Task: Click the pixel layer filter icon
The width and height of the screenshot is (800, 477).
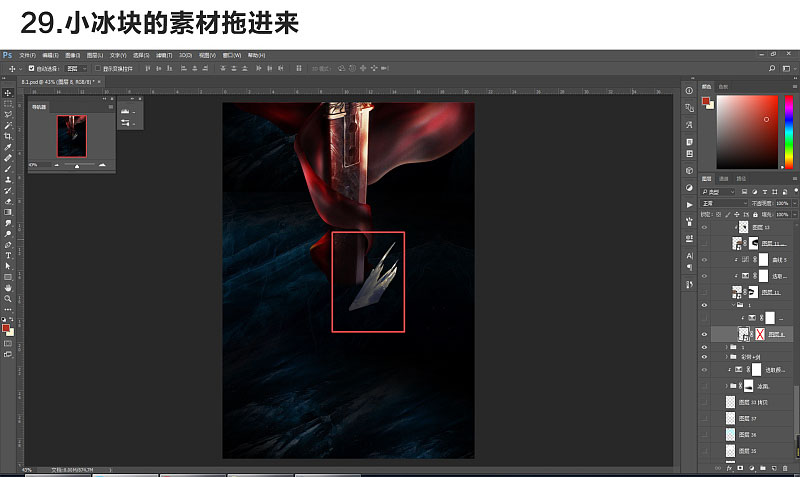Action: point(744,192)
